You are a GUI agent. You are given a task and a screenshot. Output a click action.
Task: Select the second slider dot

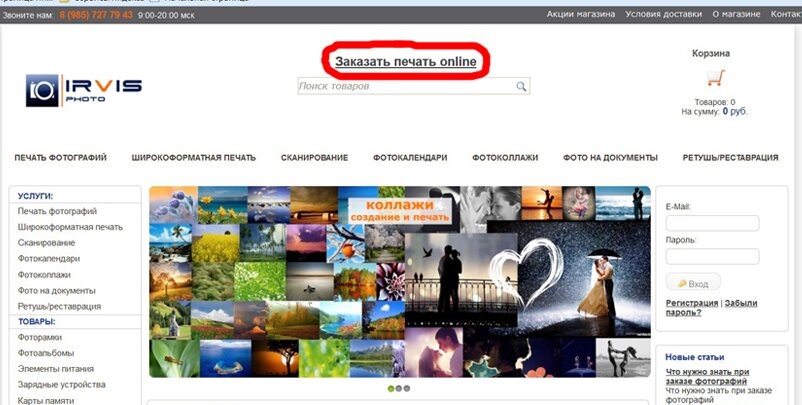[x=399, y=389]
